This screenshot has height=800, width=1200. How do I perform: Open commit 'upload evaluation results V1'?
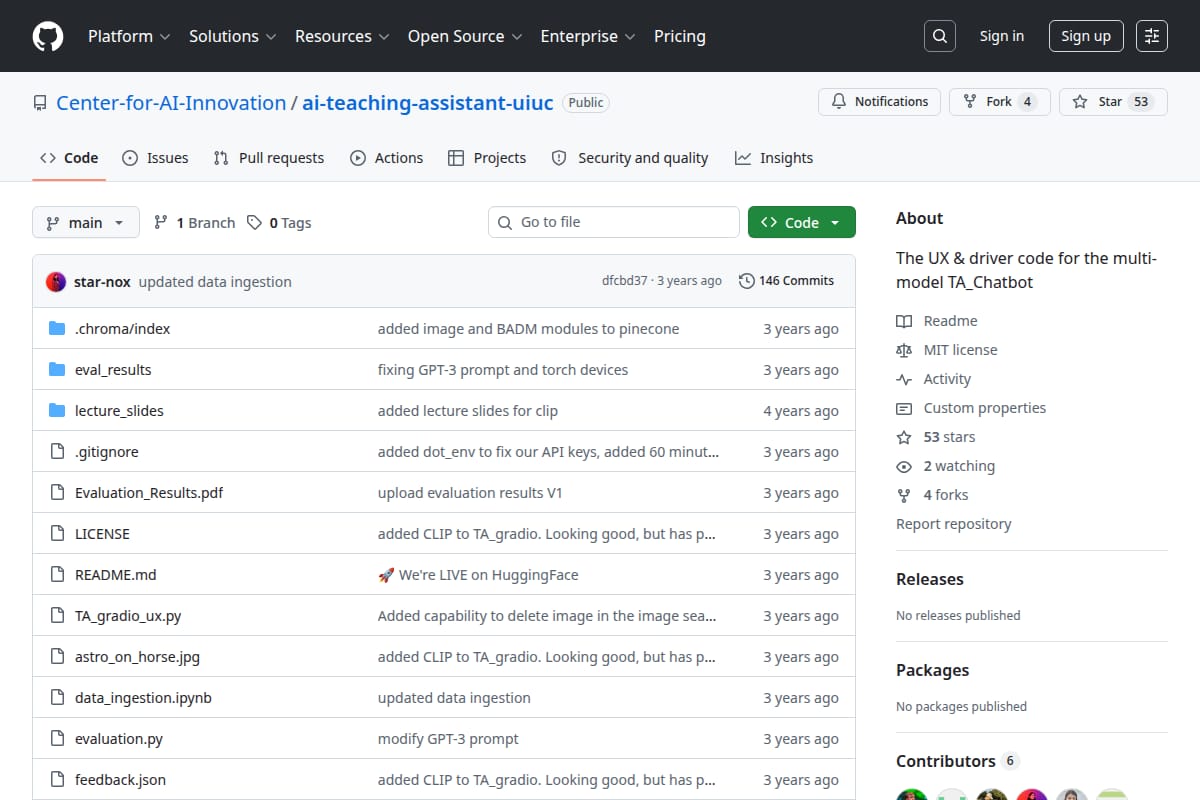point(470,493)
